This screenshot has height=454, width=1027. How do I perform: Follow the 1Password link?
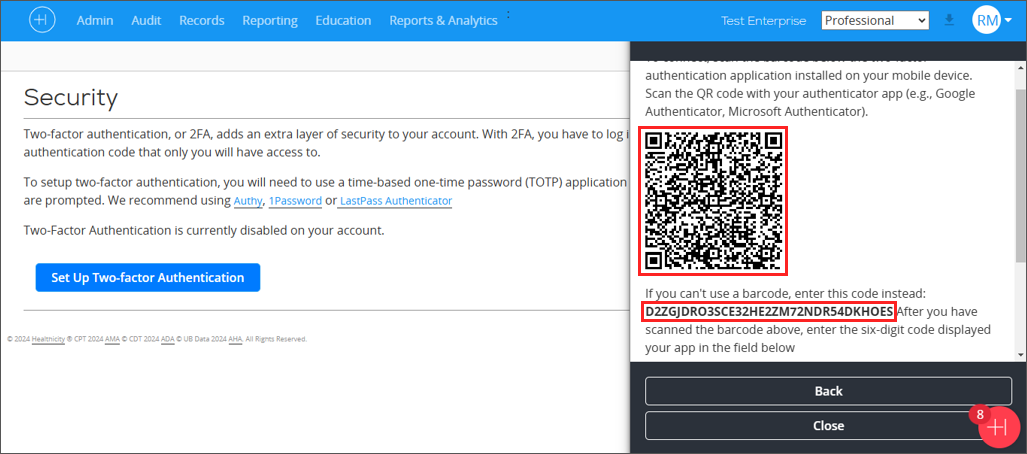click(x=295, y=201)
